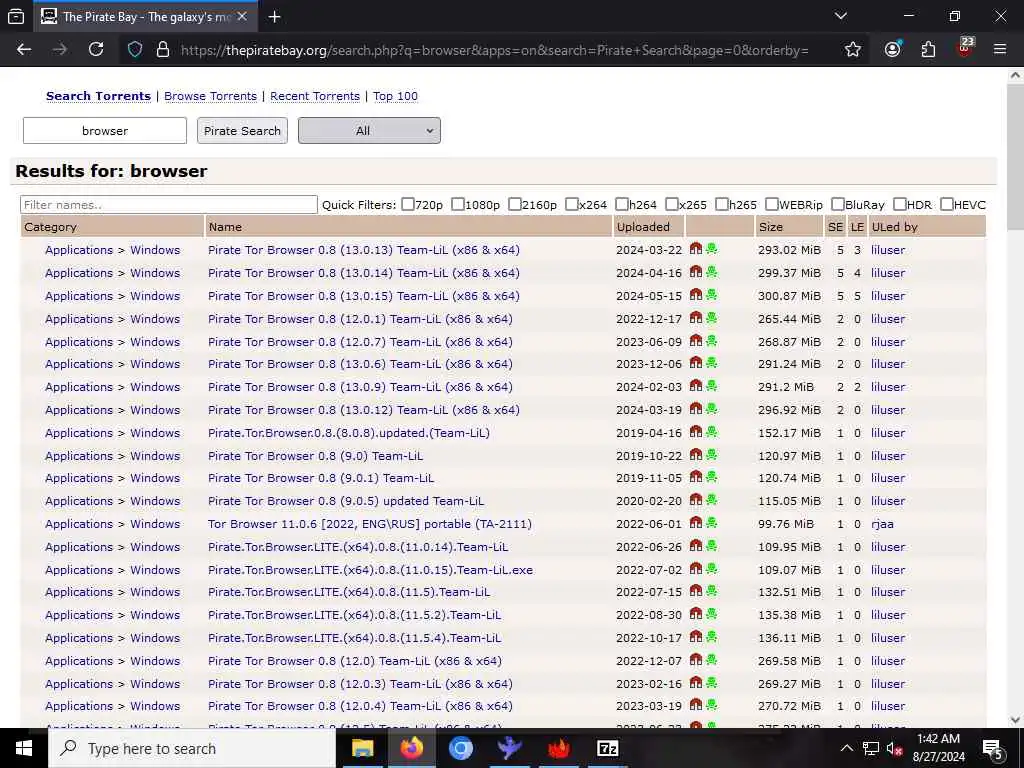Image resolution: width=1024 pixels, height=768 pixels.
Task: Check the x264 filter
Action: pos(571,204)
